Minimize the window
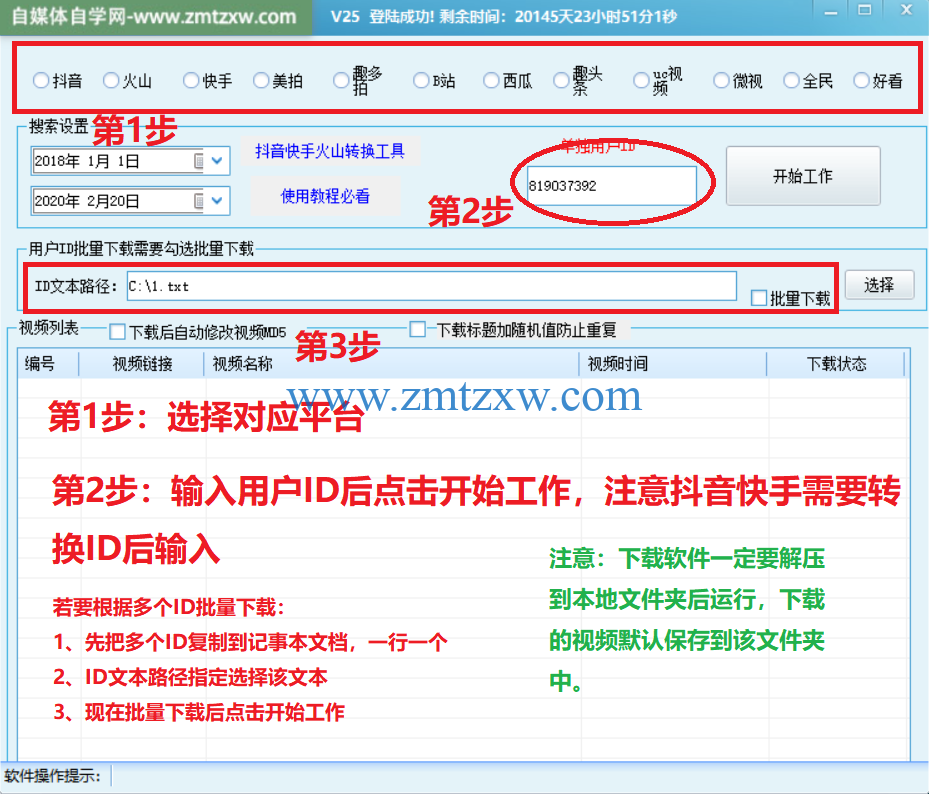This screenshot has width=929, height=794. tap(831, 12)
